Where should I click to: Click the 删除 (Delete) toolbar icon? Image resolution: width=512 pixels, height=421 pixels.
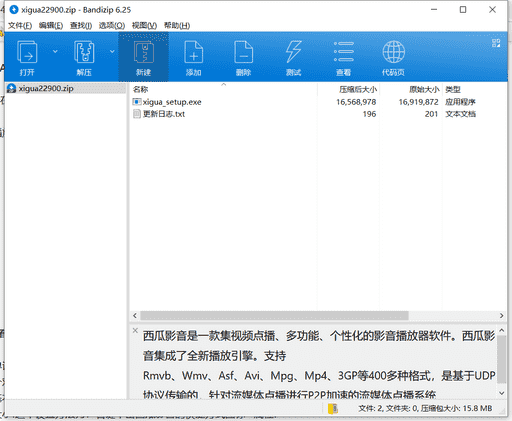click(x=243, y=57)
